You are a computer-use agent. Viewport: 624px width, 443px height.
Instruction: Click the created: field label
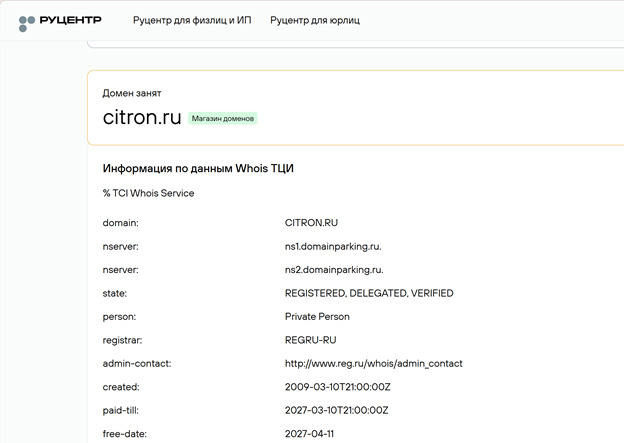click(121, 387)
